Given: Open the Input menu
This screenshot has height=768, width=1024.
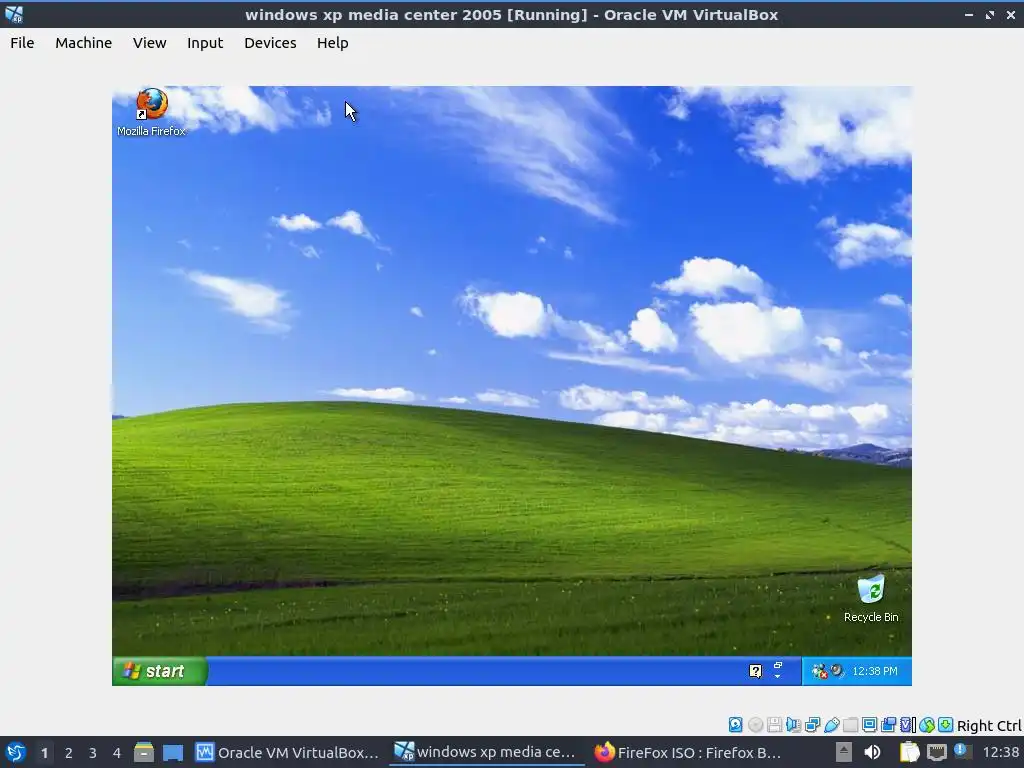Looking at the screenshot, I should [x=205, y=43].
